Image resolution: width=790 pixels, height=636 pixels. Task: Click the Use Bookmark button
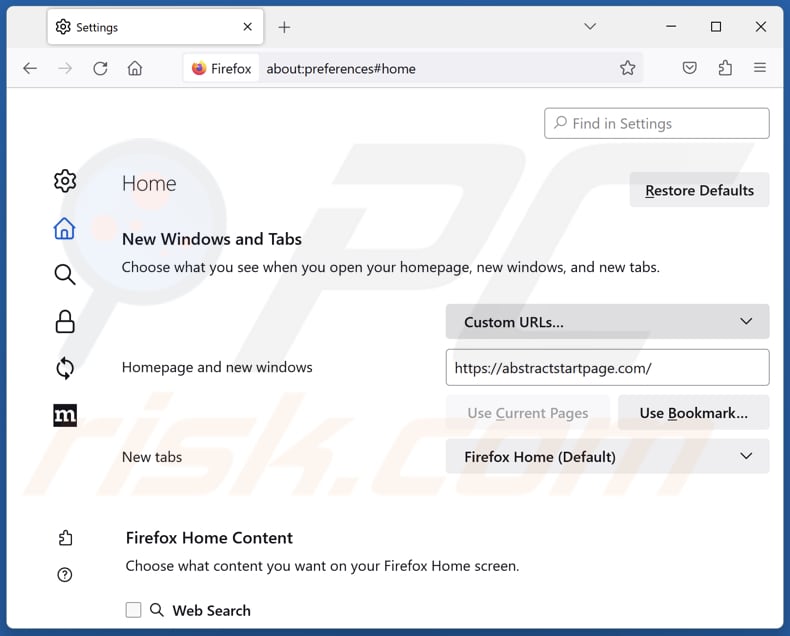click(x=693, y=413)
